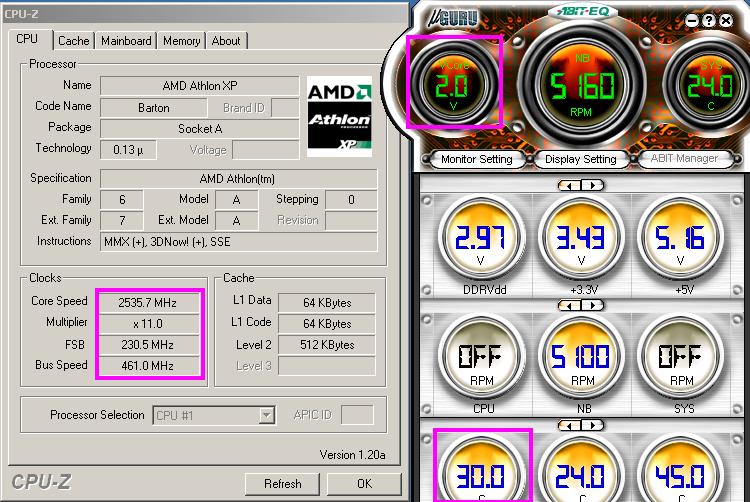Click the VCore 2.0 V gauge
Screen dimensions: 750x502
453,85
